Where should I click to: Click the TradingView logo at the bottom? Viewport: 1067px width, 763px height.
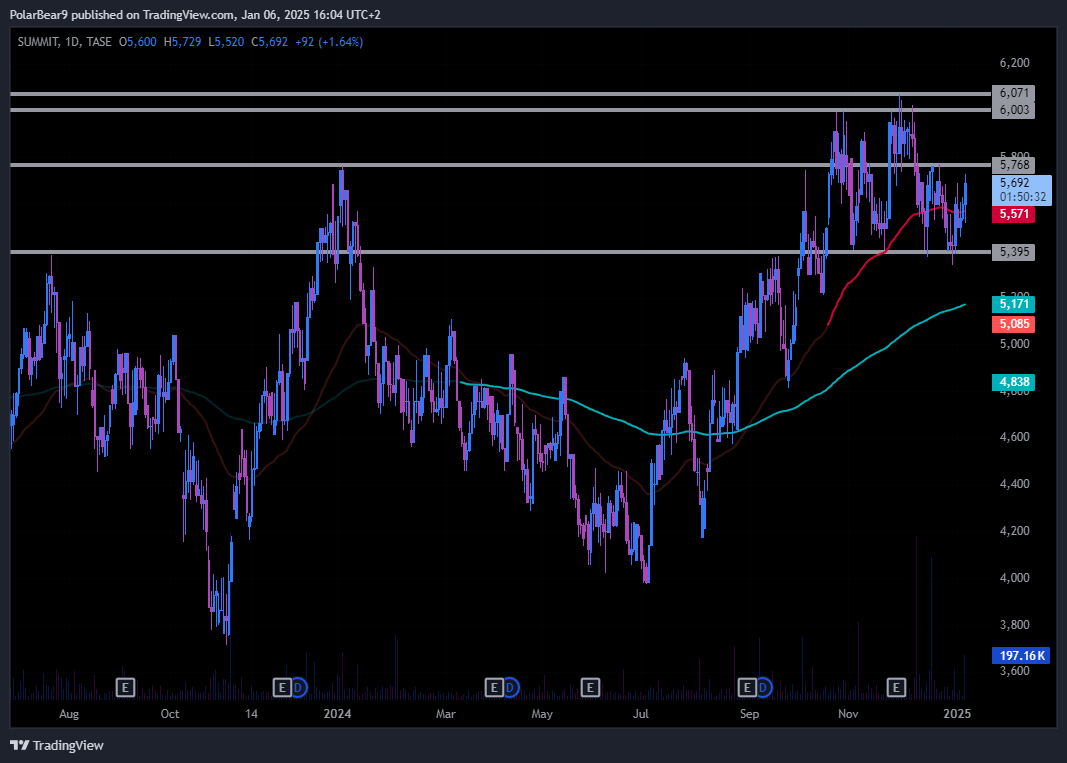[57, 745]
